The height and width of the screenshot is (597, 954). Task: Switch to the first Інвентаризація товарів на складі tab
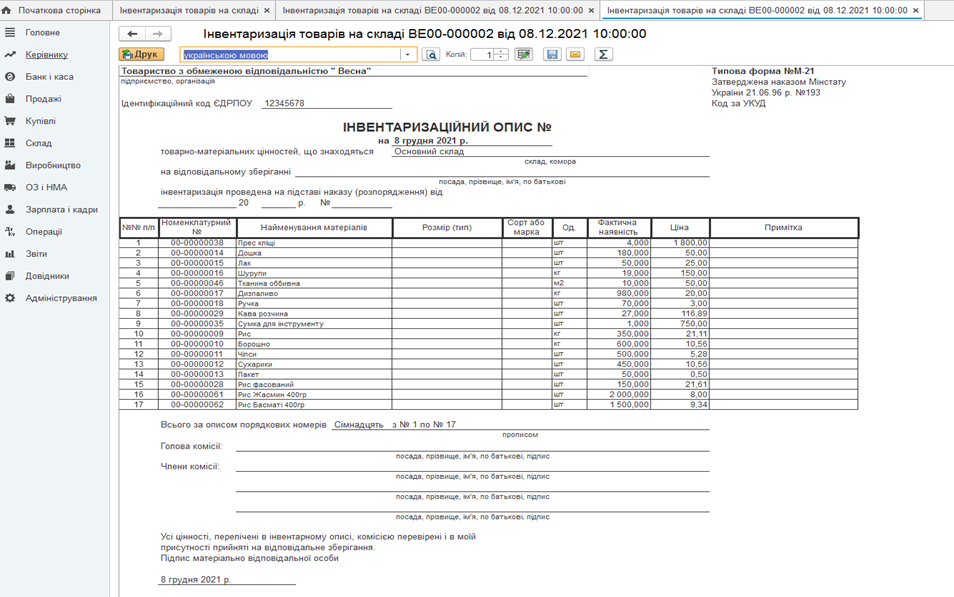[x=189, y=10]
